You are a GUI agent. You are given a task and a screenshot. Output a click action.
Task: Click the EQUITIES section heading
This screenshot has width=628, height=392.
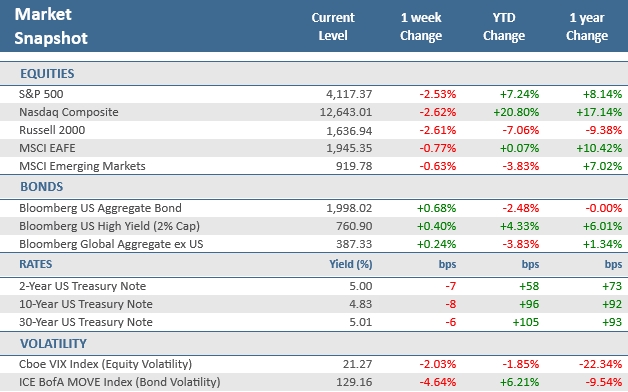point(47,74)
